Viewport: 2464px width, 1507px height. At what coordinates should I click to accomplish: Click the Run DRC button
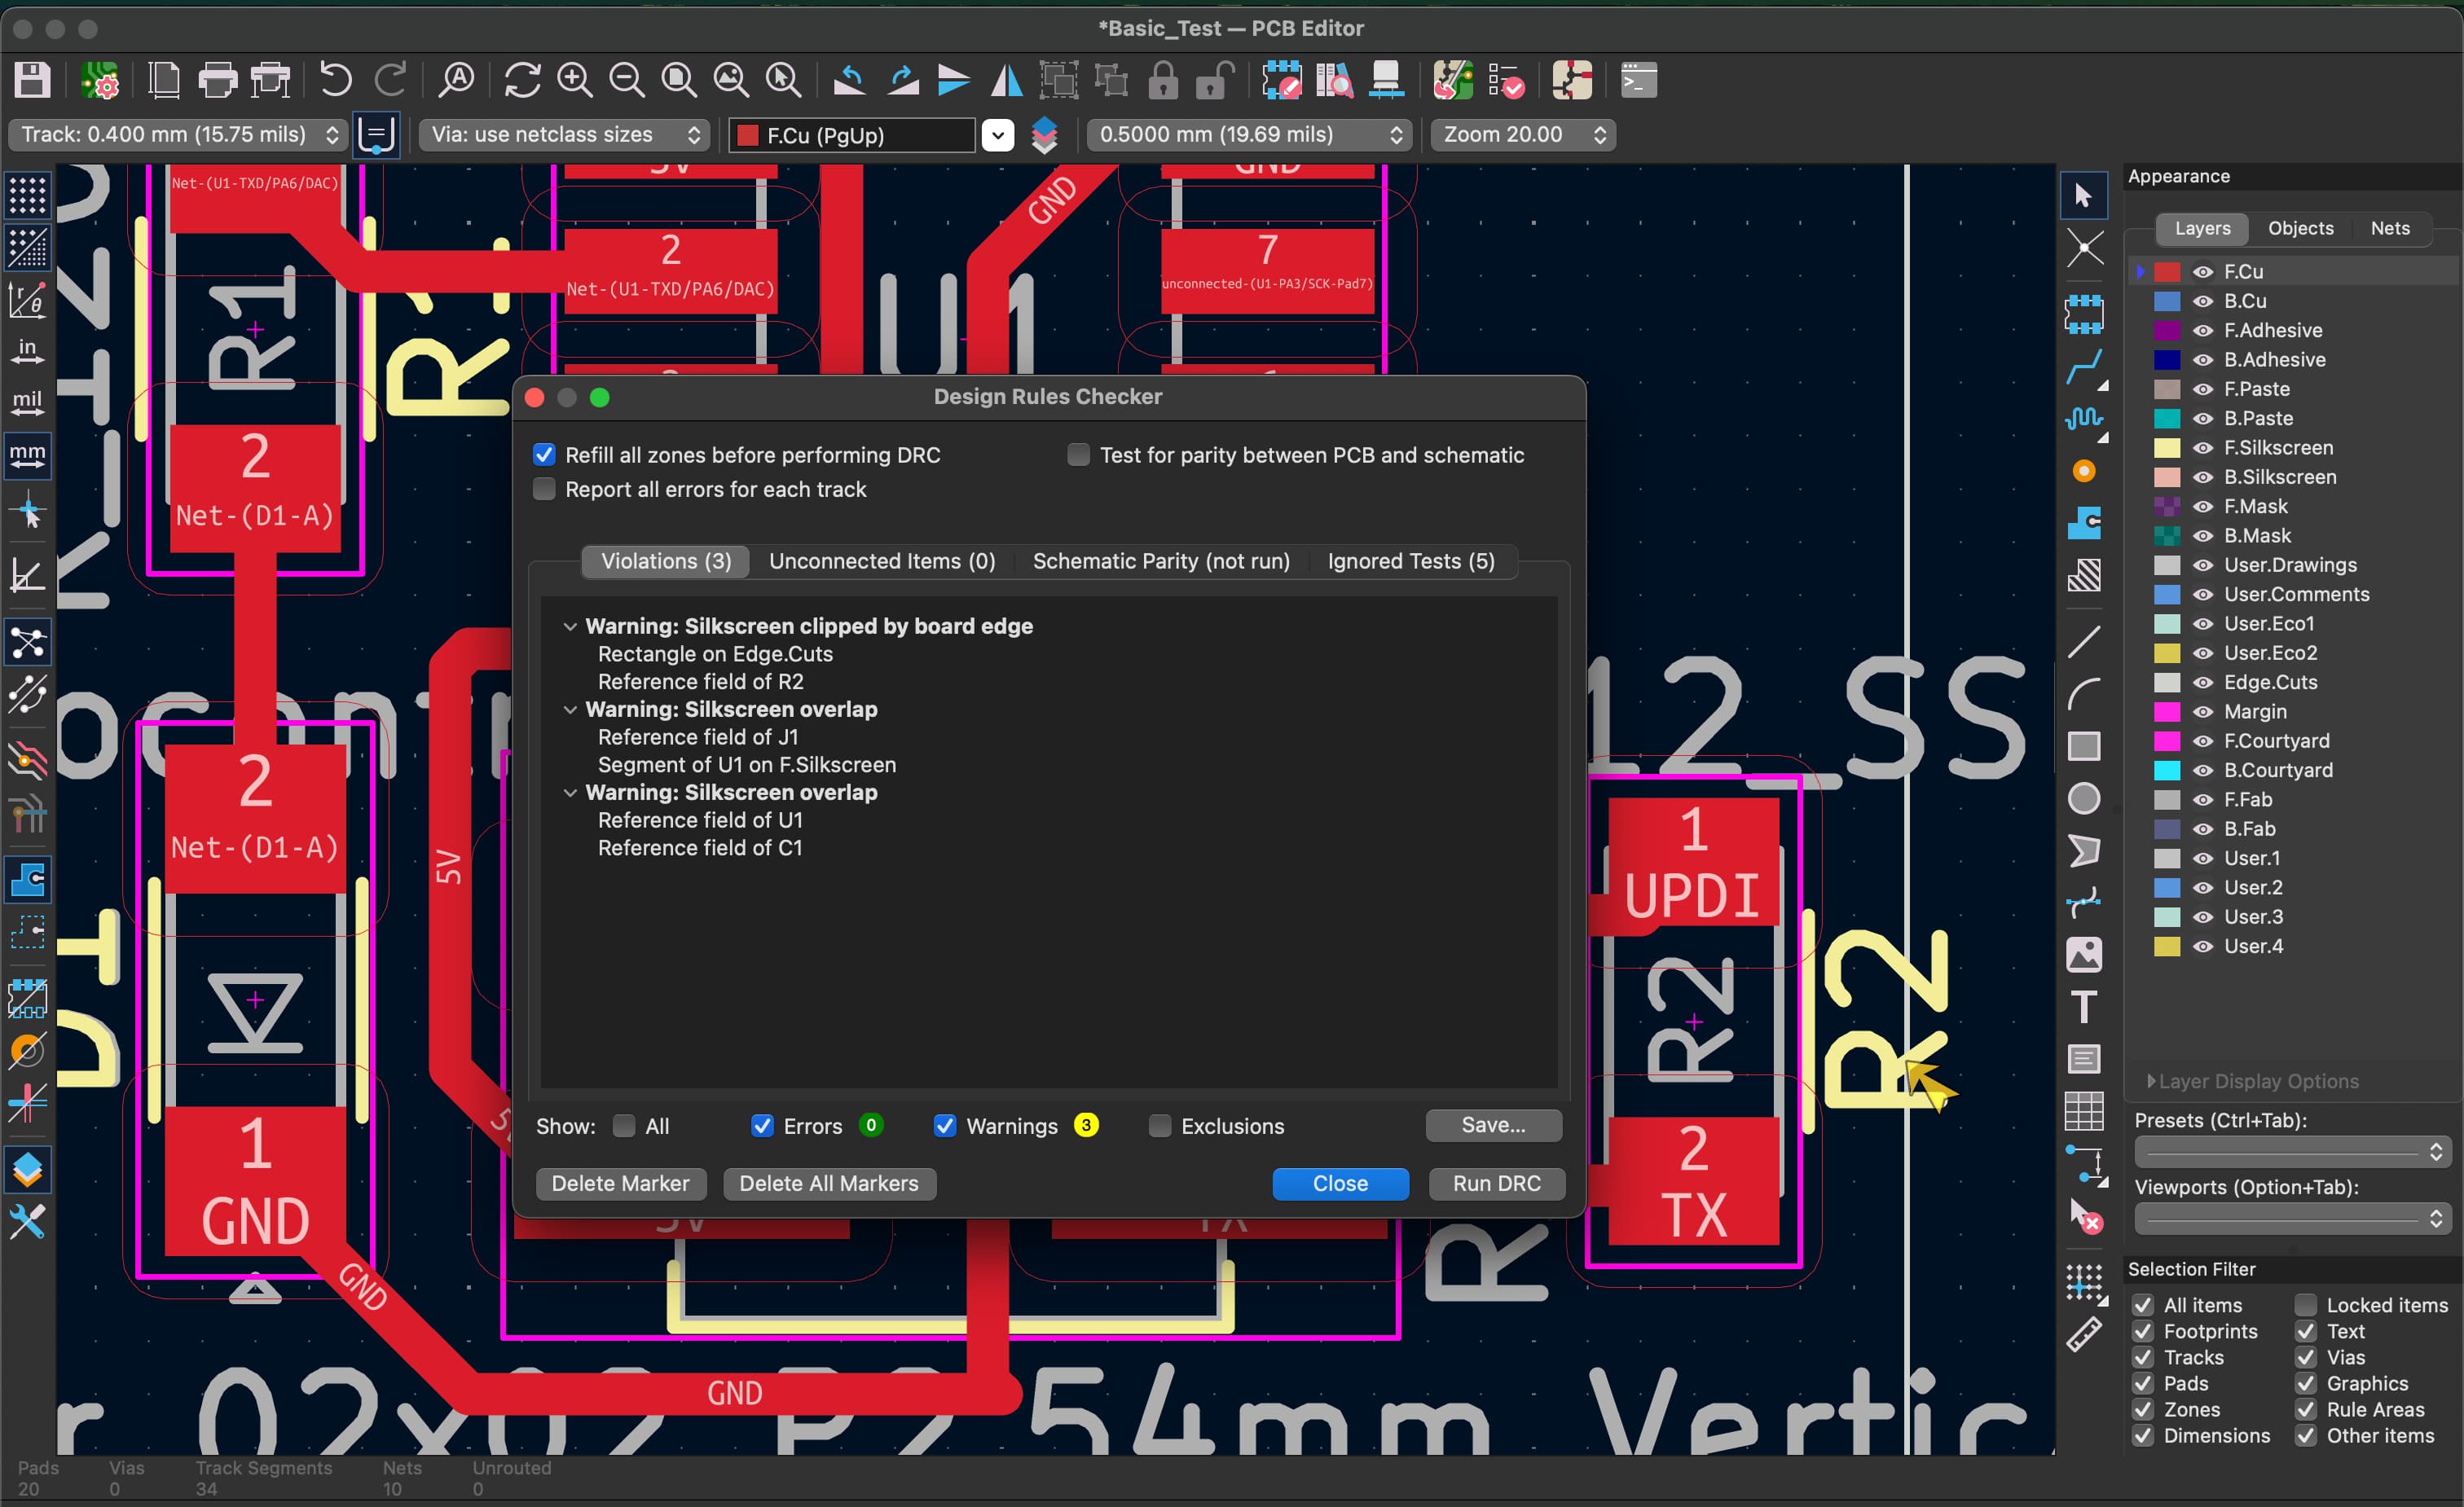pyautogui.click(x=1496, y=1183)
